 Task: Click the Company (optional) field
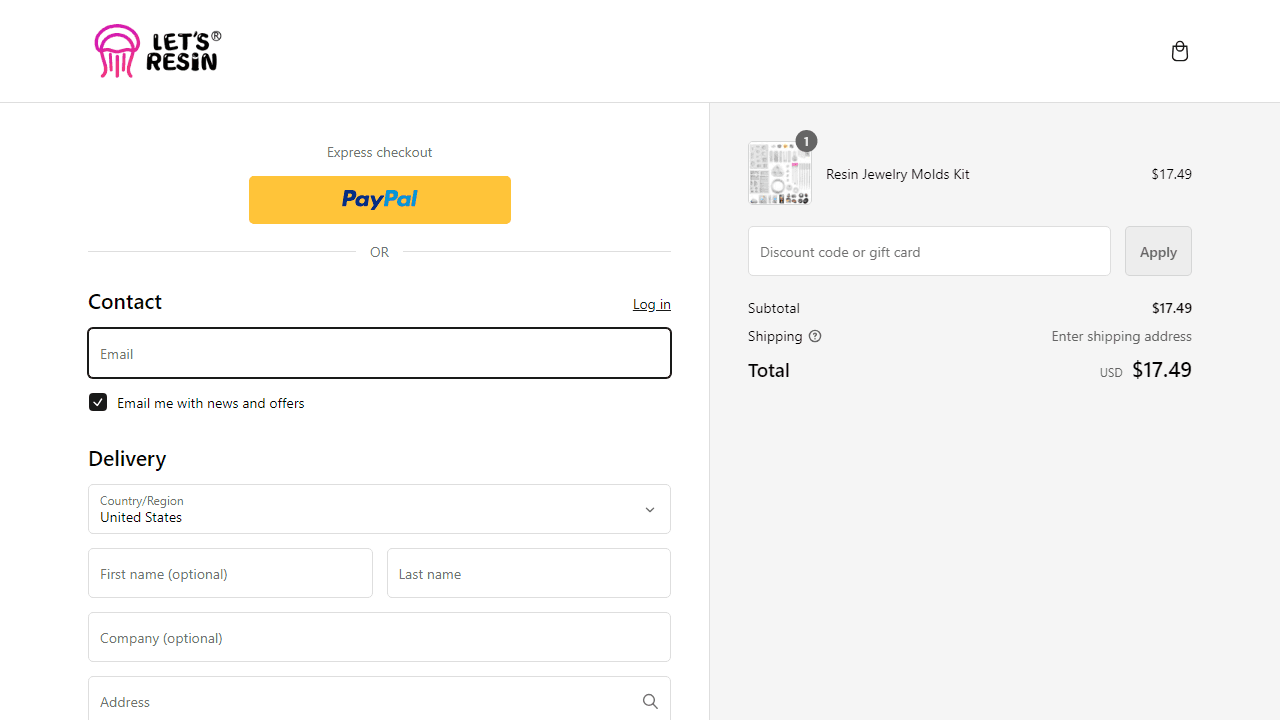(379, 637)
